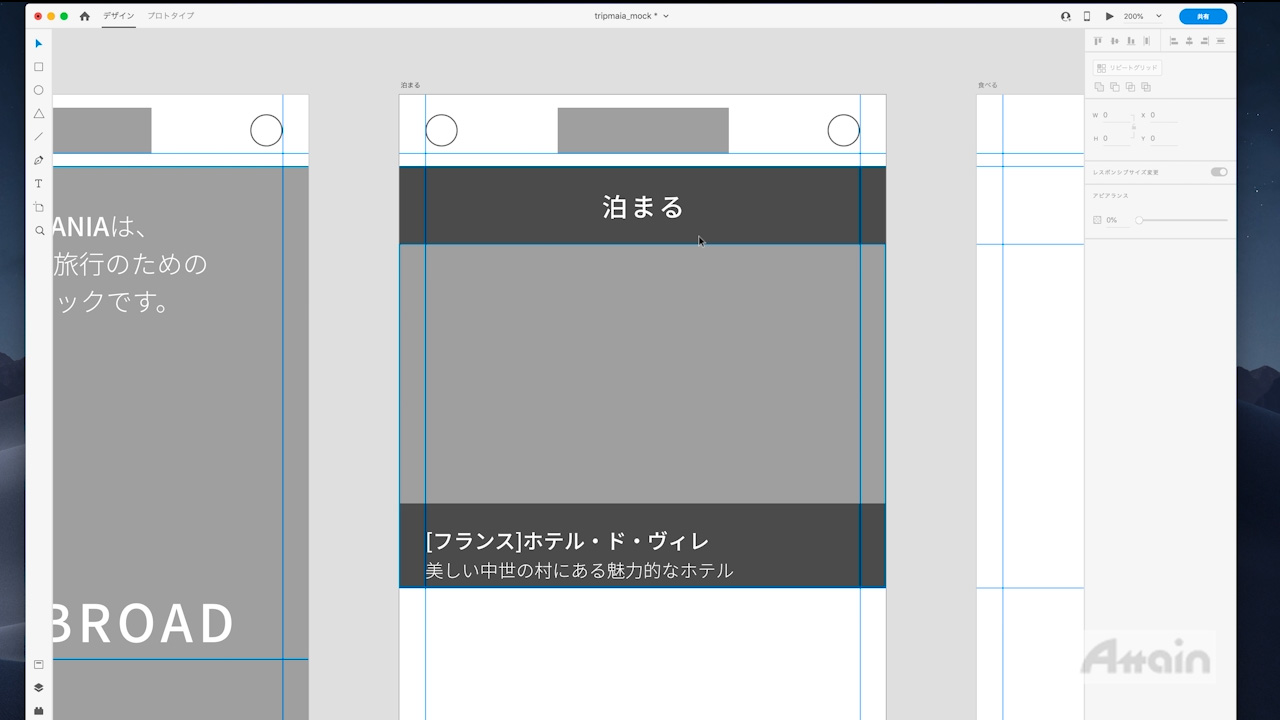Screen dimensions: 1280x720
Task: Click the desktop preview play button
Action: coord(1109,16)
